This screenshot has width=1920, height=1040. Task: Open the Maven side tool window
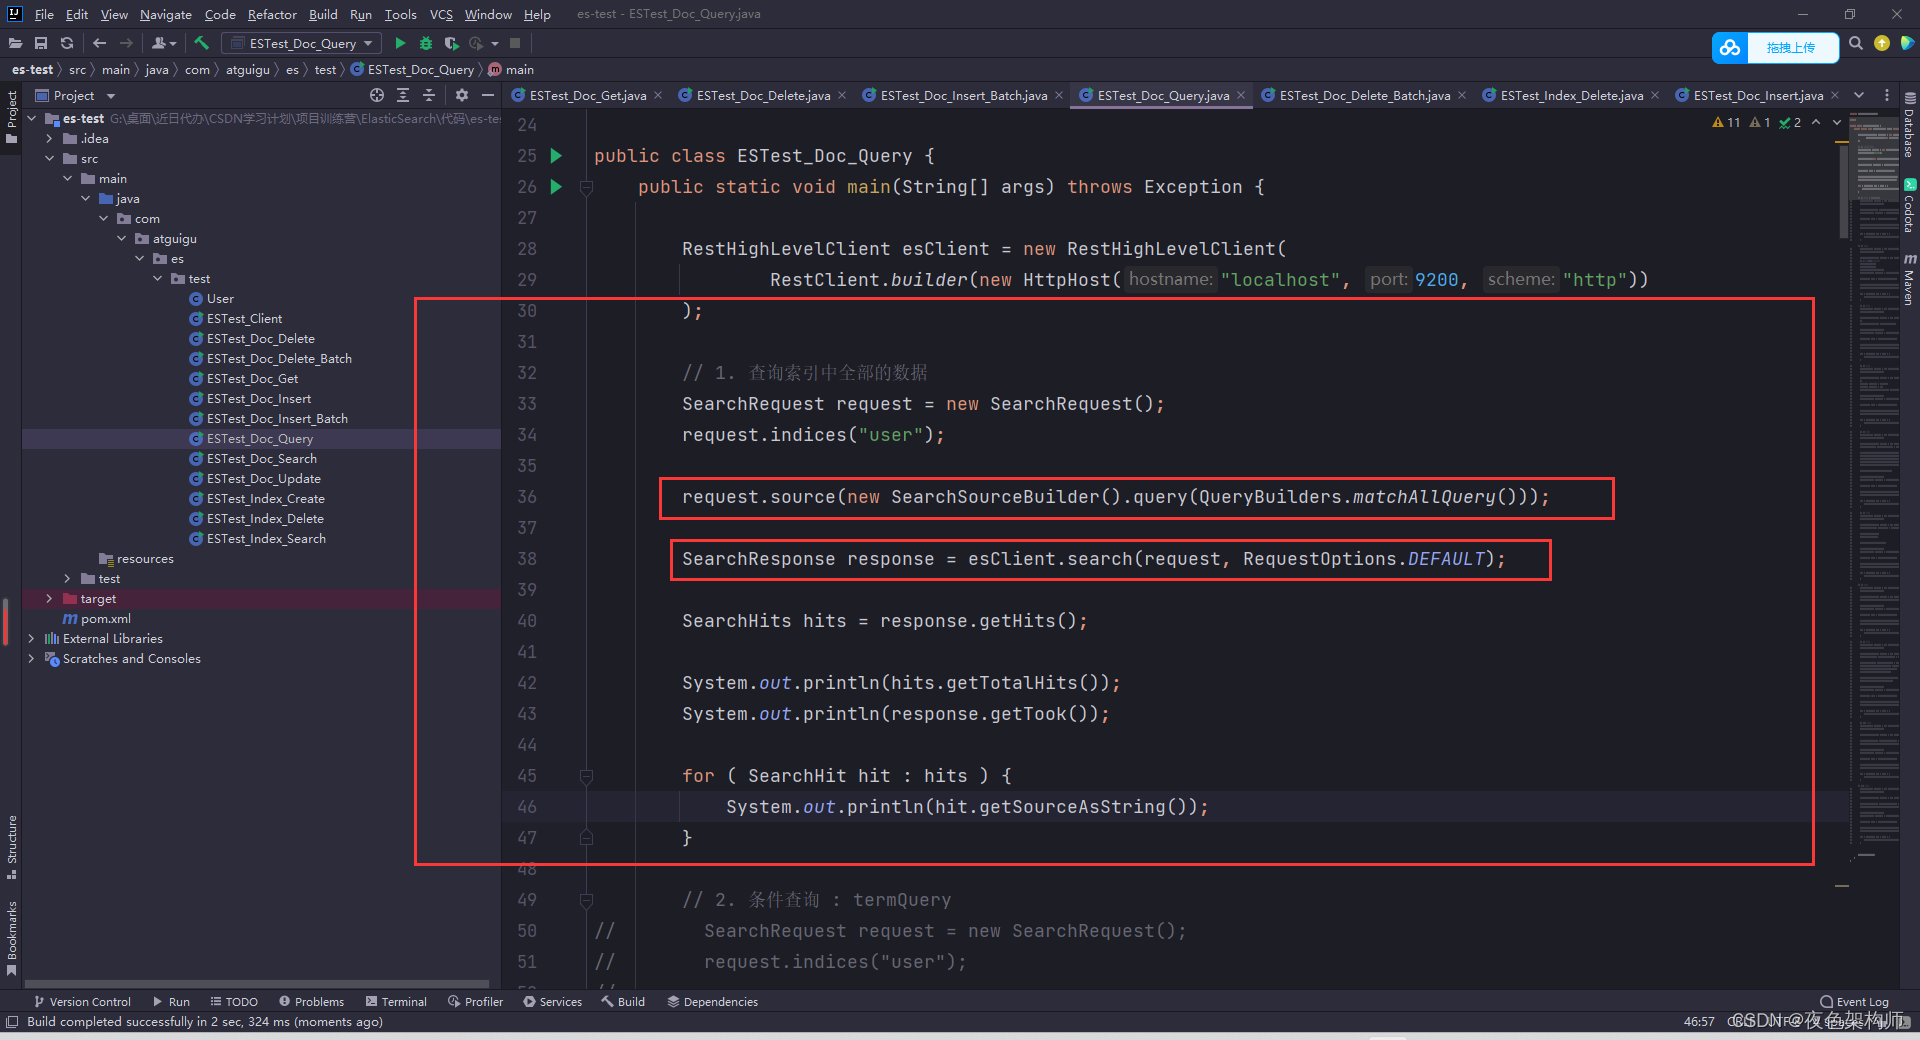tap(1909, 280)
